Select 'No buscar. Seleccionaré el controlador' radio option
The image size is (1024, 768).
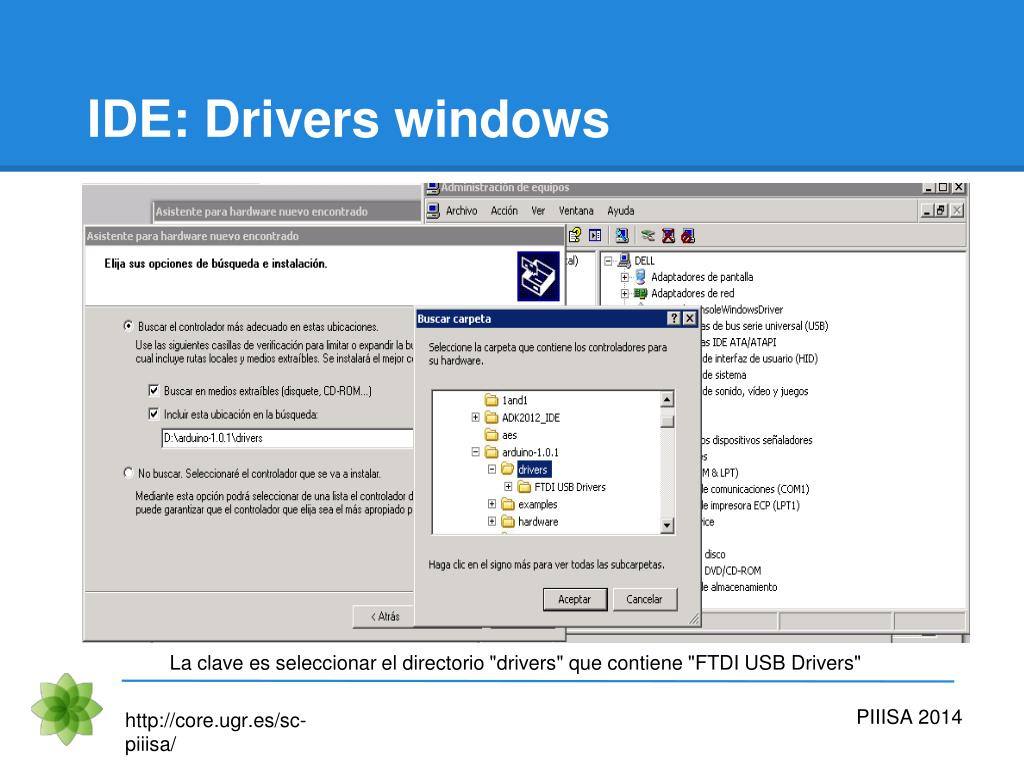pyautogui.click(x=129, y=473)
